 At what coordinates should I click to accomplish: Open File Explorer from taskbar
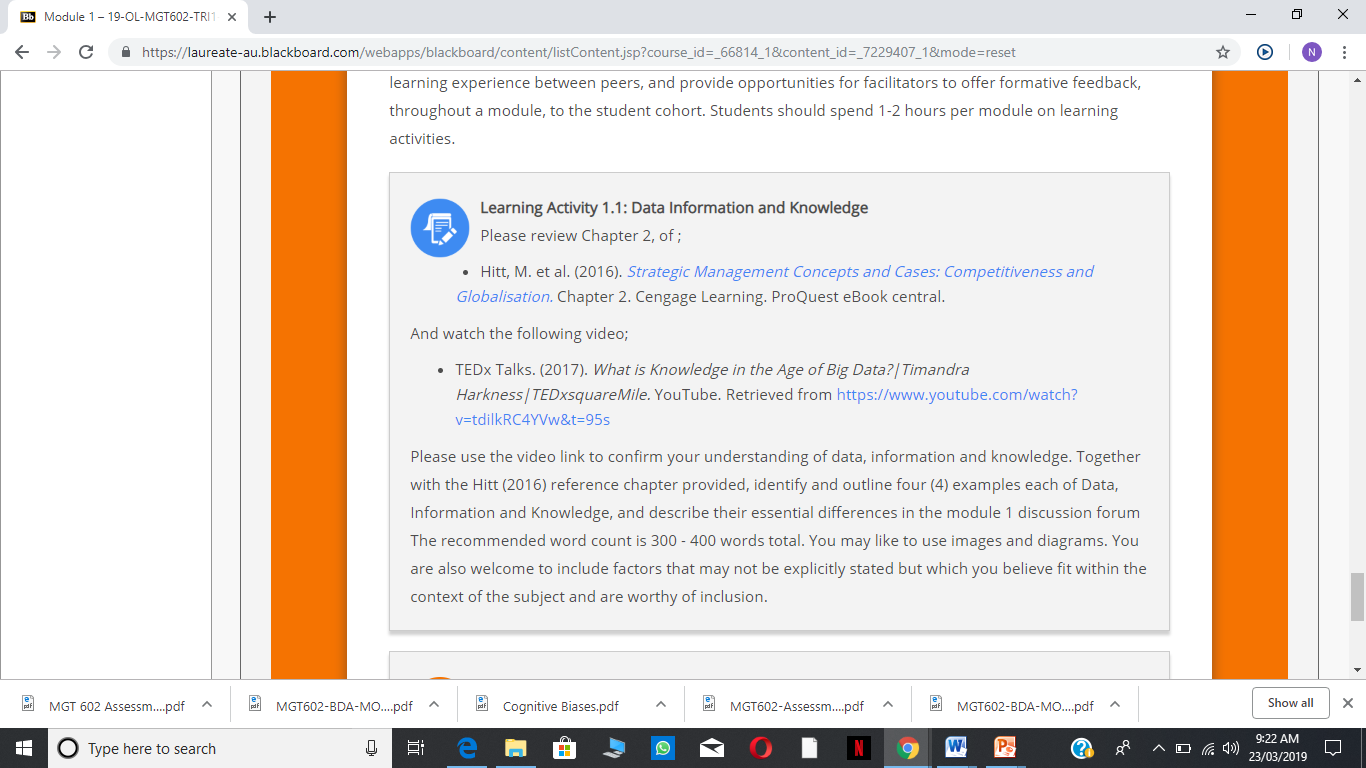tap(515, 748)
